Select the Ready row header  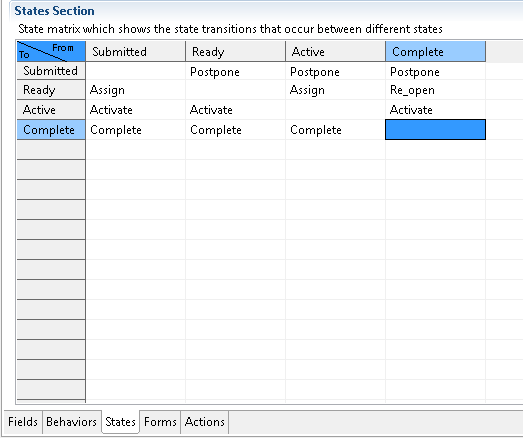[x=51, y=90]
